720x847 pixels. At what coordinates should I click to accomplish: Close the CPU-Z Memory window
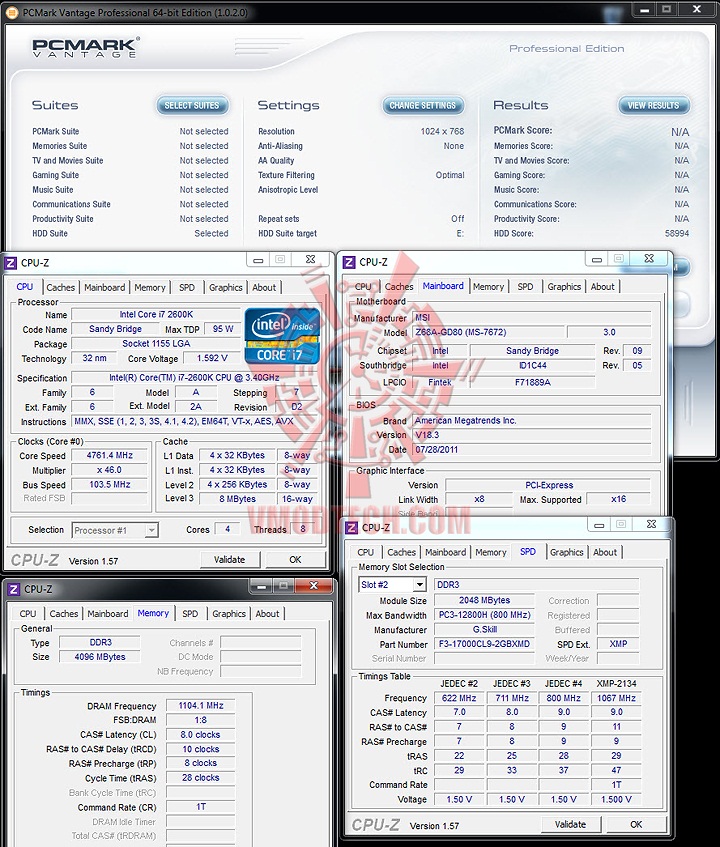(313, 586)
